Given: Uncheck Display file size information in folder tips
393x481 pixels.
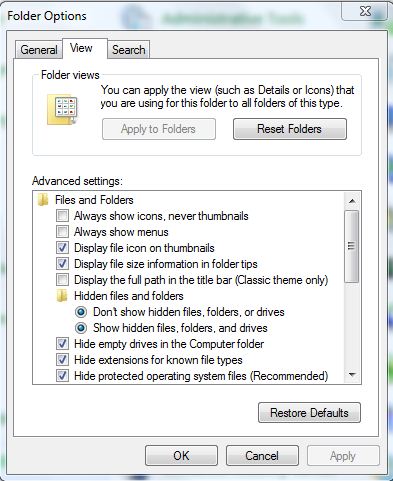Looking at the screenshot, I should pos(62,264).
